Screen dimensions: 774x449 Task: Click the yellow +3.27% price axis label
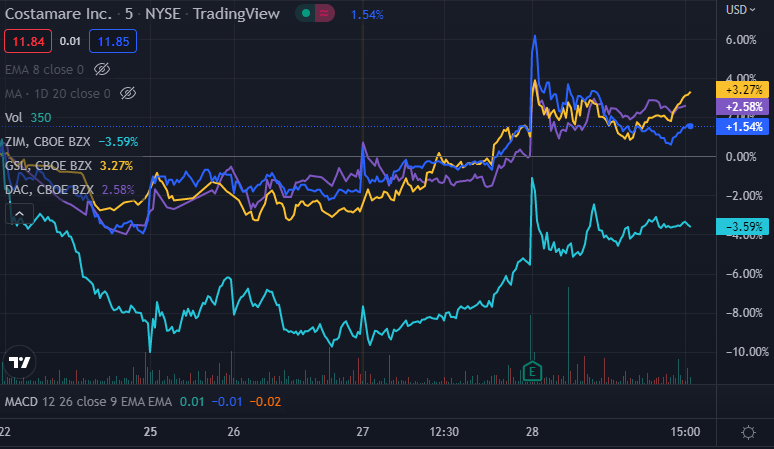pyautogui.click(x=742, y=90)
